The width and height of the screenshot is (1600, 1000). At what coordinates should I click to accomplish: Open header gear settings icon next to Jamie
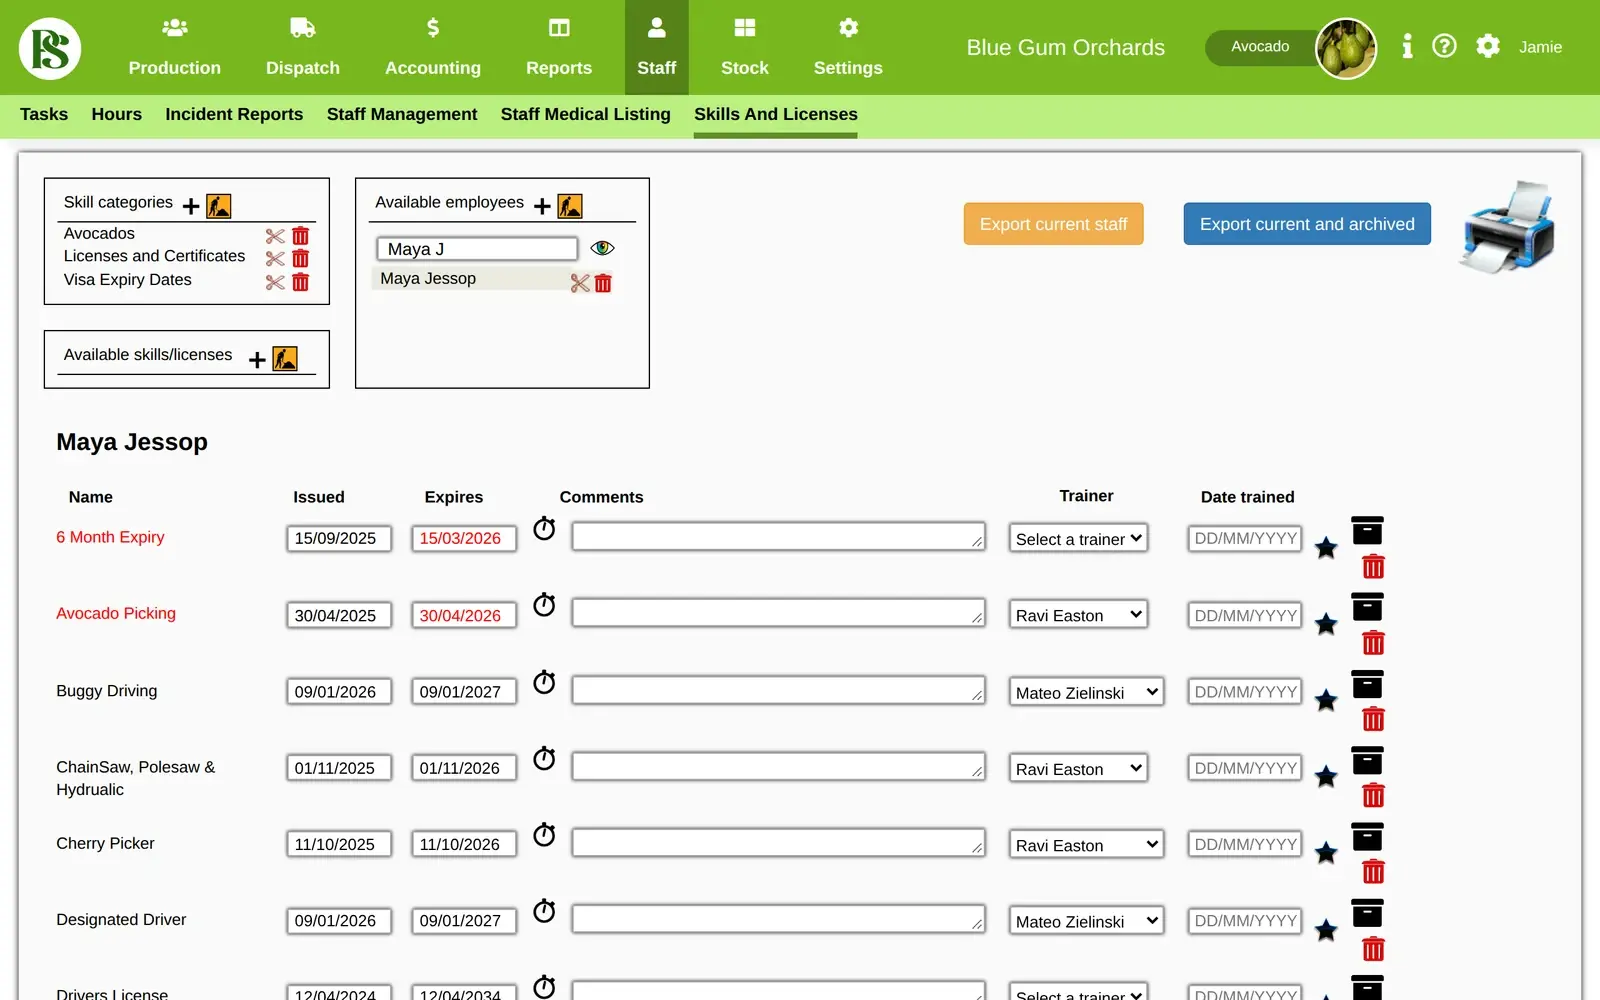click(x=1488, y=46)
